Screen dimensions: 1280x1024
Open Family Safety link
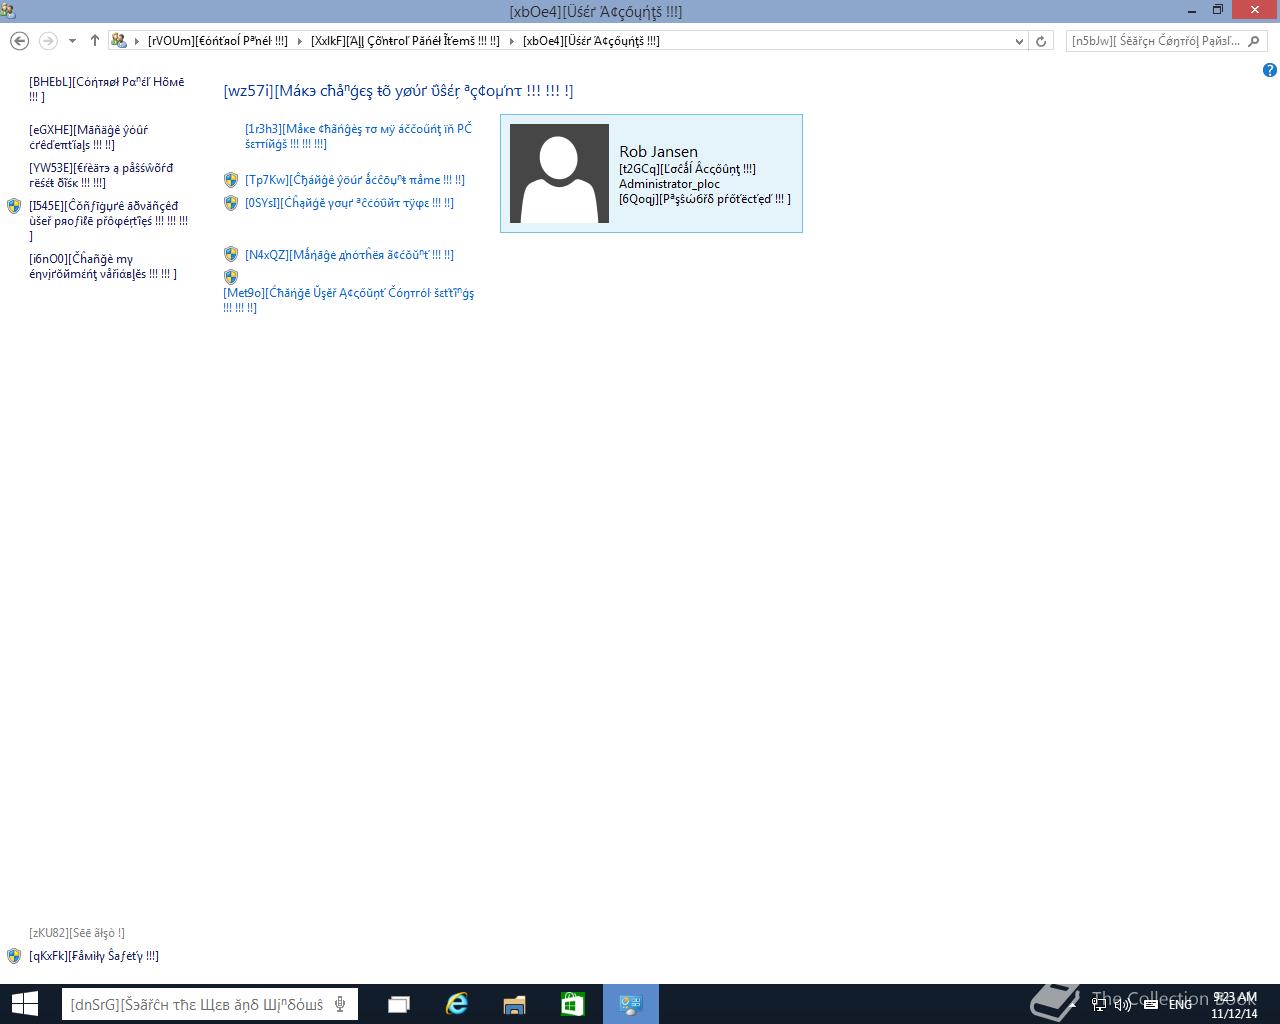point(94,956)
